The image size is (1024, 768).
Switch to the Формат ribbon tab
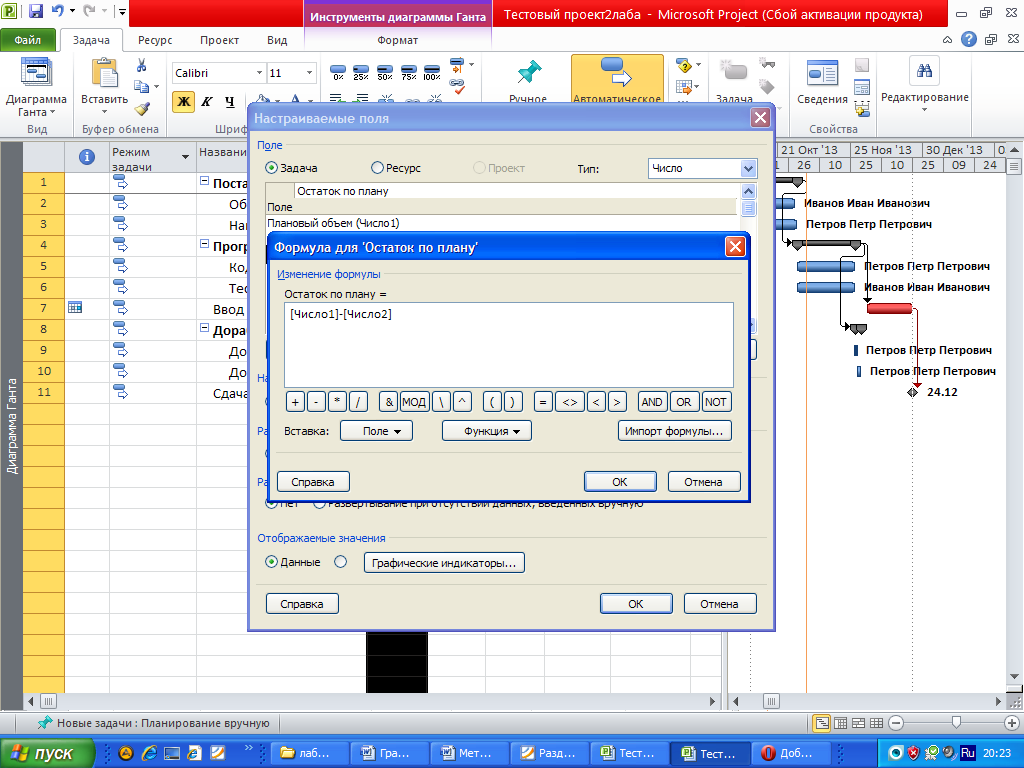coord(397,40)
